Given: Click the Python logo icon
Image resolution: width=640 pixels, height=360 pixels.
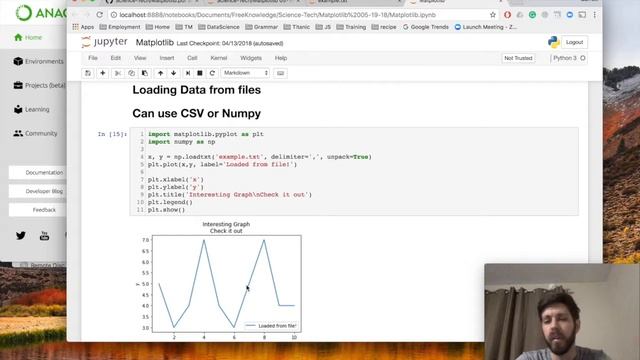Looking at the screenshot, I should [553, 42].
